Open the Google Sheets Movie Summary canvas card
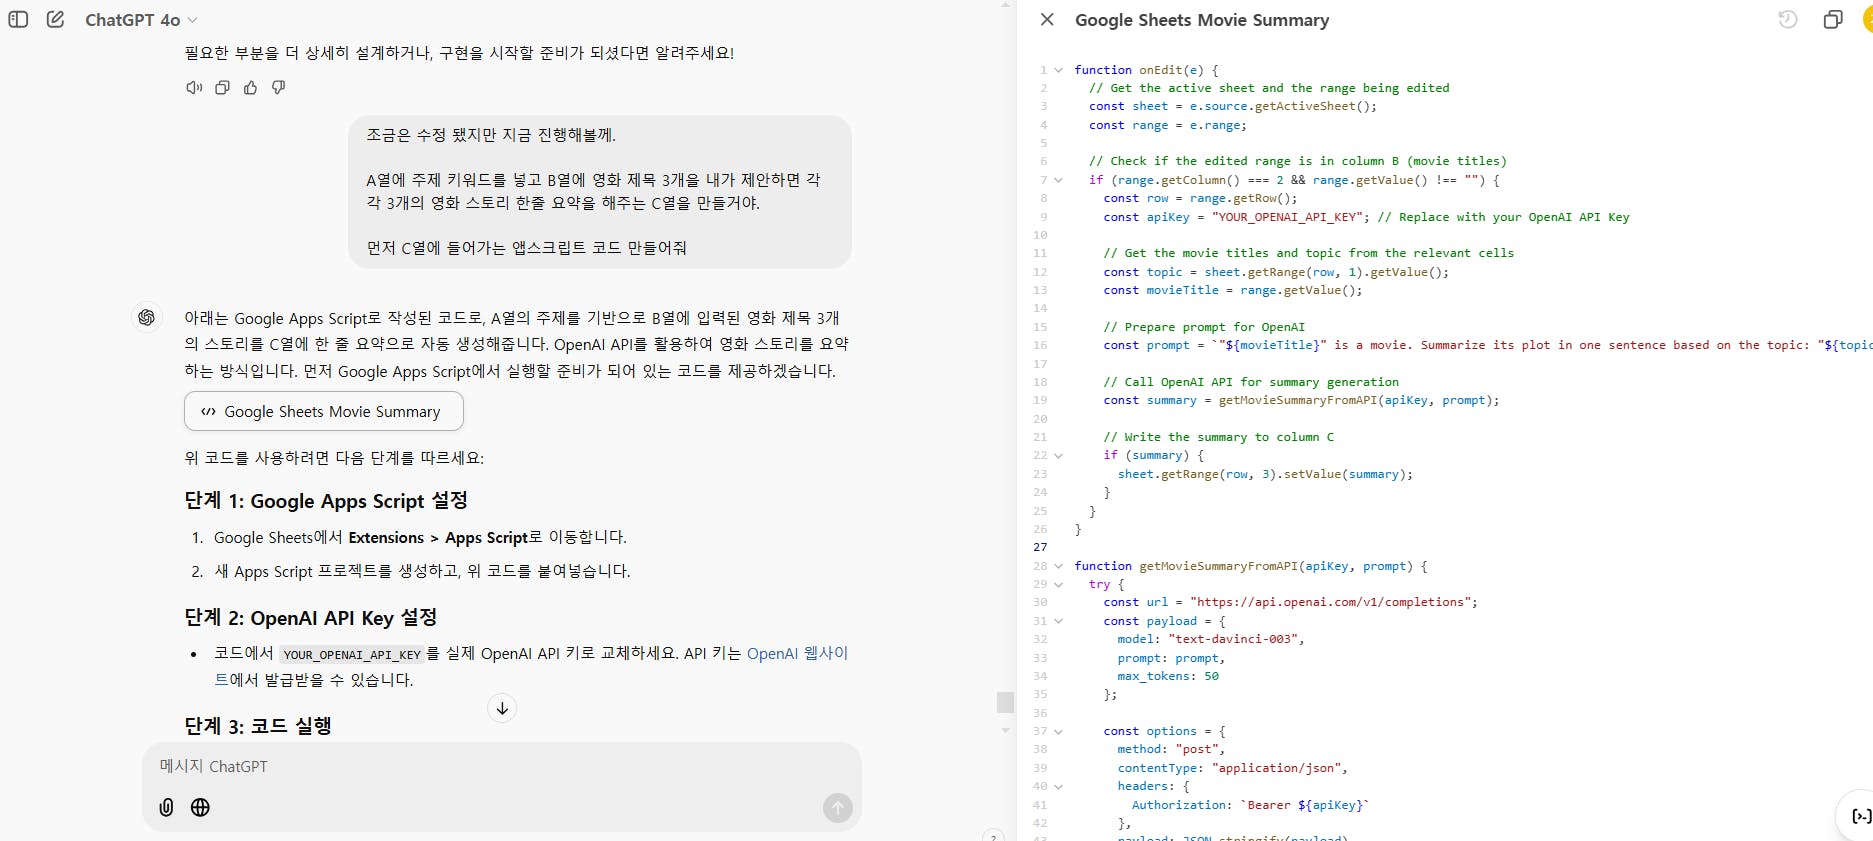This screenshot has height=841, width=1873. click(324, 411)
